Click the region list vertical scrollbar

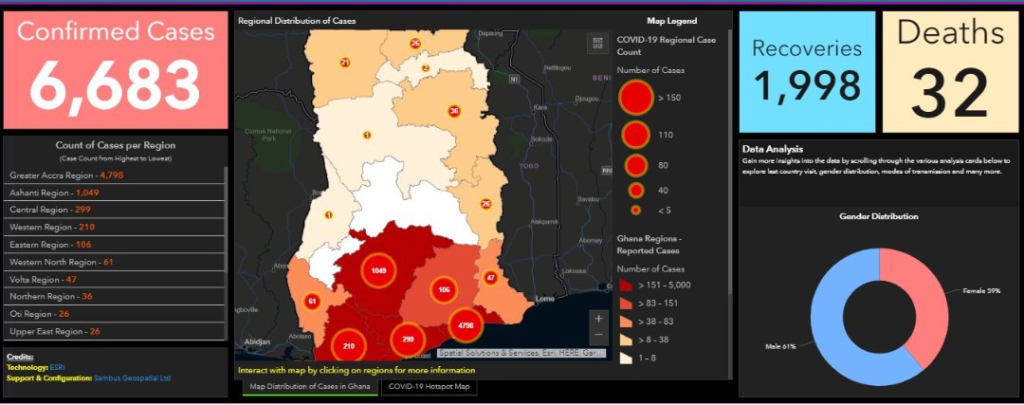point(226,250)
